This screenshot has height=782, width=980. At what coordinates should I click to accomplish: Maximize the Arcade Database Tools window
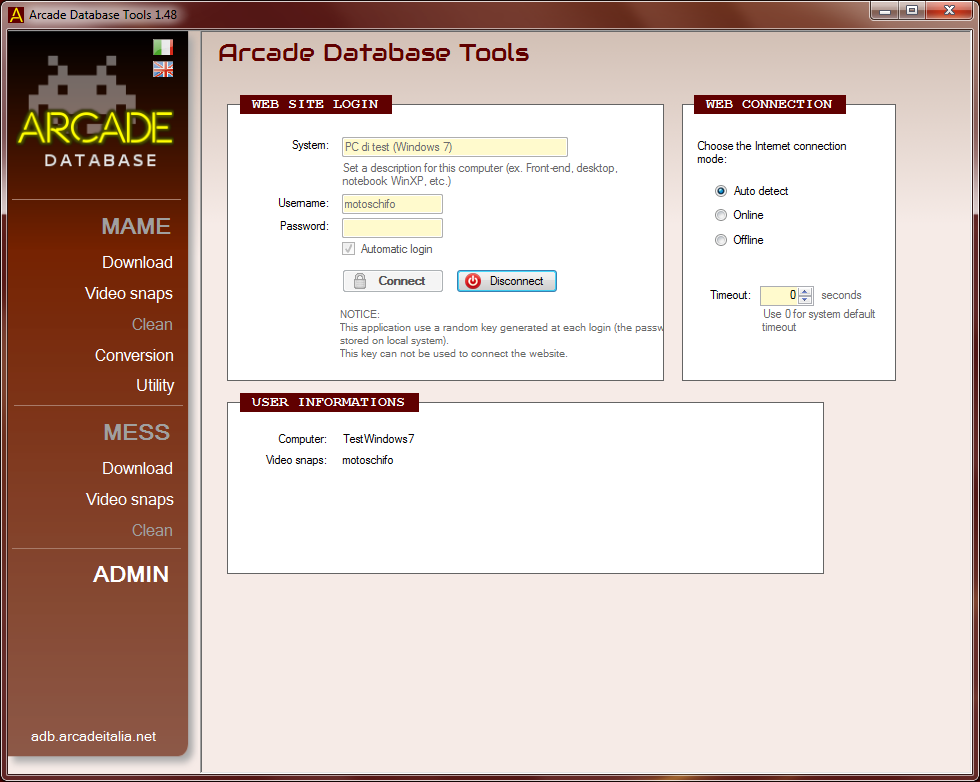[912, 11]
